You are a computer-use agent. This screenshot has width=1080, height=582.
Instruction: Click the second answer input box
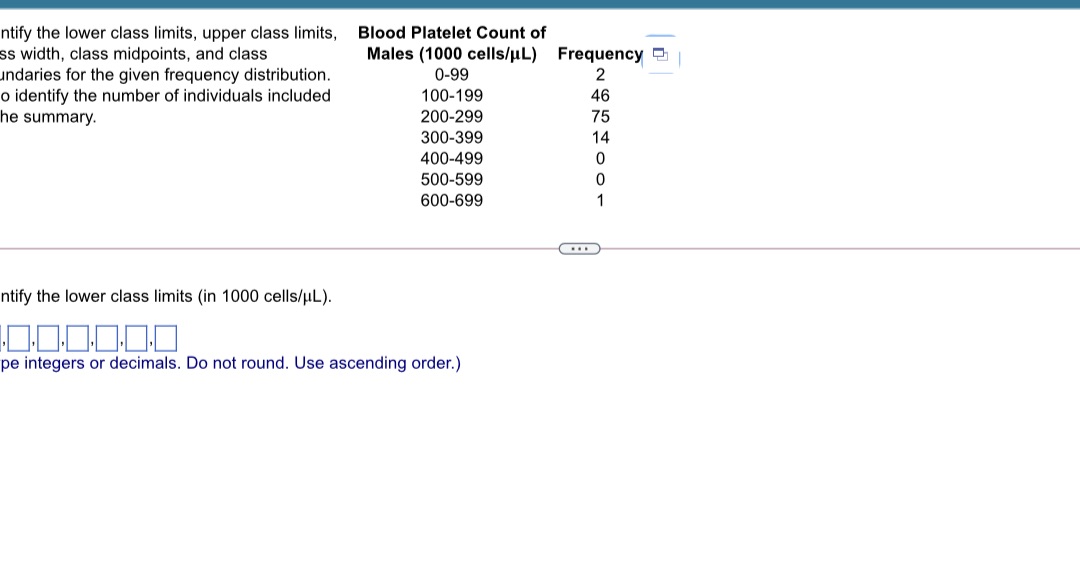pos(46,338)
